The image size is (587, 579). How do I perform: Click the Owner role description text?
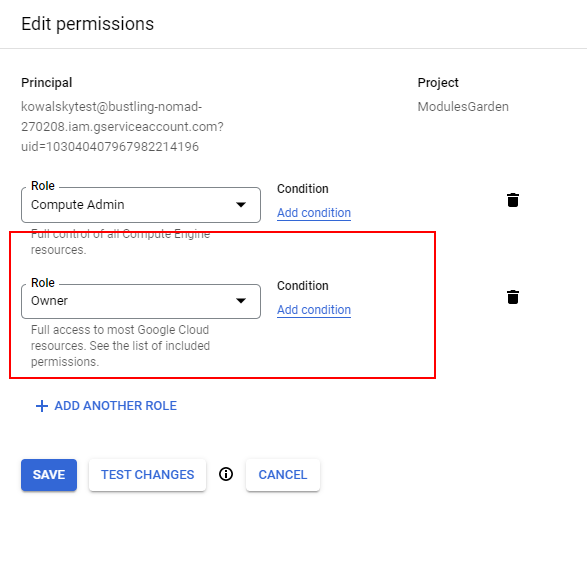120,346
